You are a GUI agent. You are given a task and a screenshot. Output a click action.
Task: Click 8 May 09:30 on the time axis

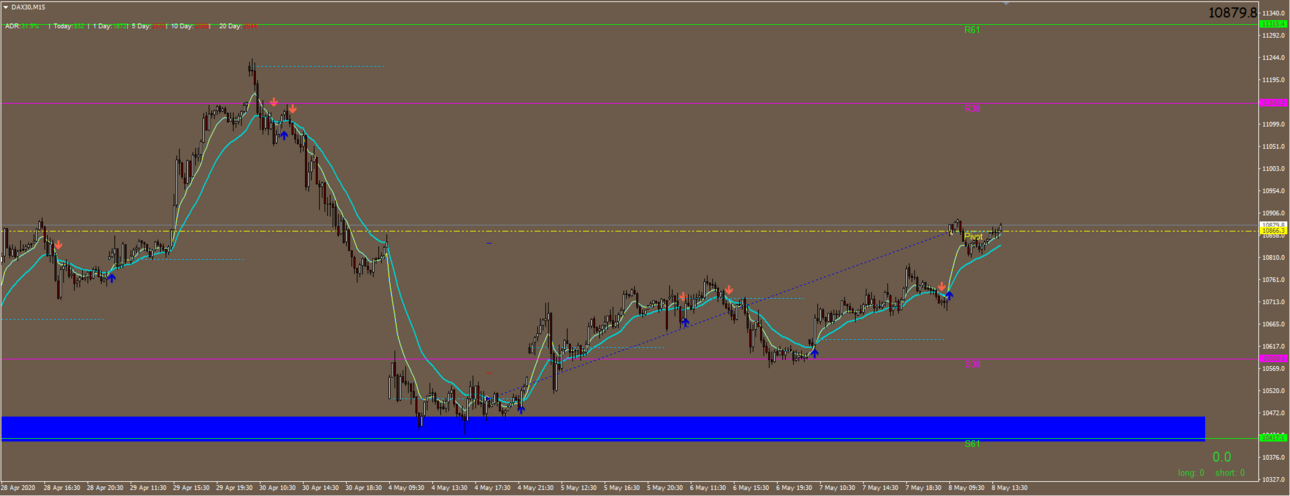pyautogui.click(x=967, y=489)
